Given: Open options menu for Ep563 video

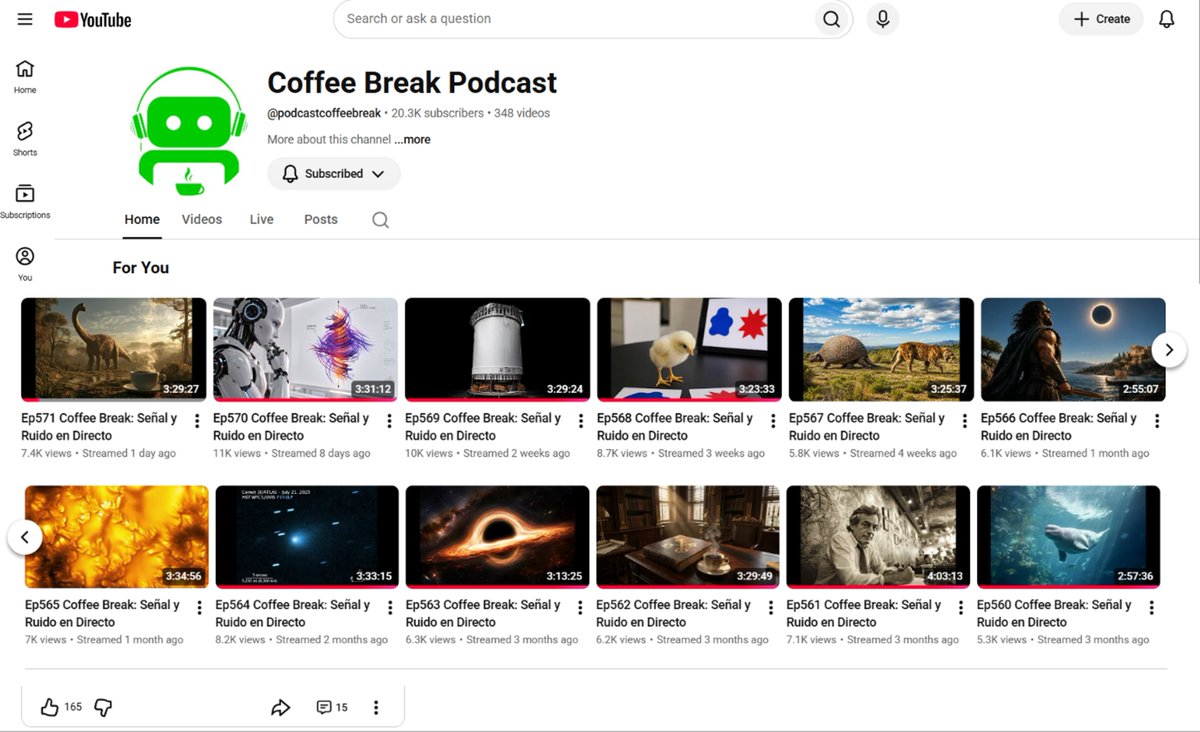Looking at the screenshot, I should (x=580, y=608).
